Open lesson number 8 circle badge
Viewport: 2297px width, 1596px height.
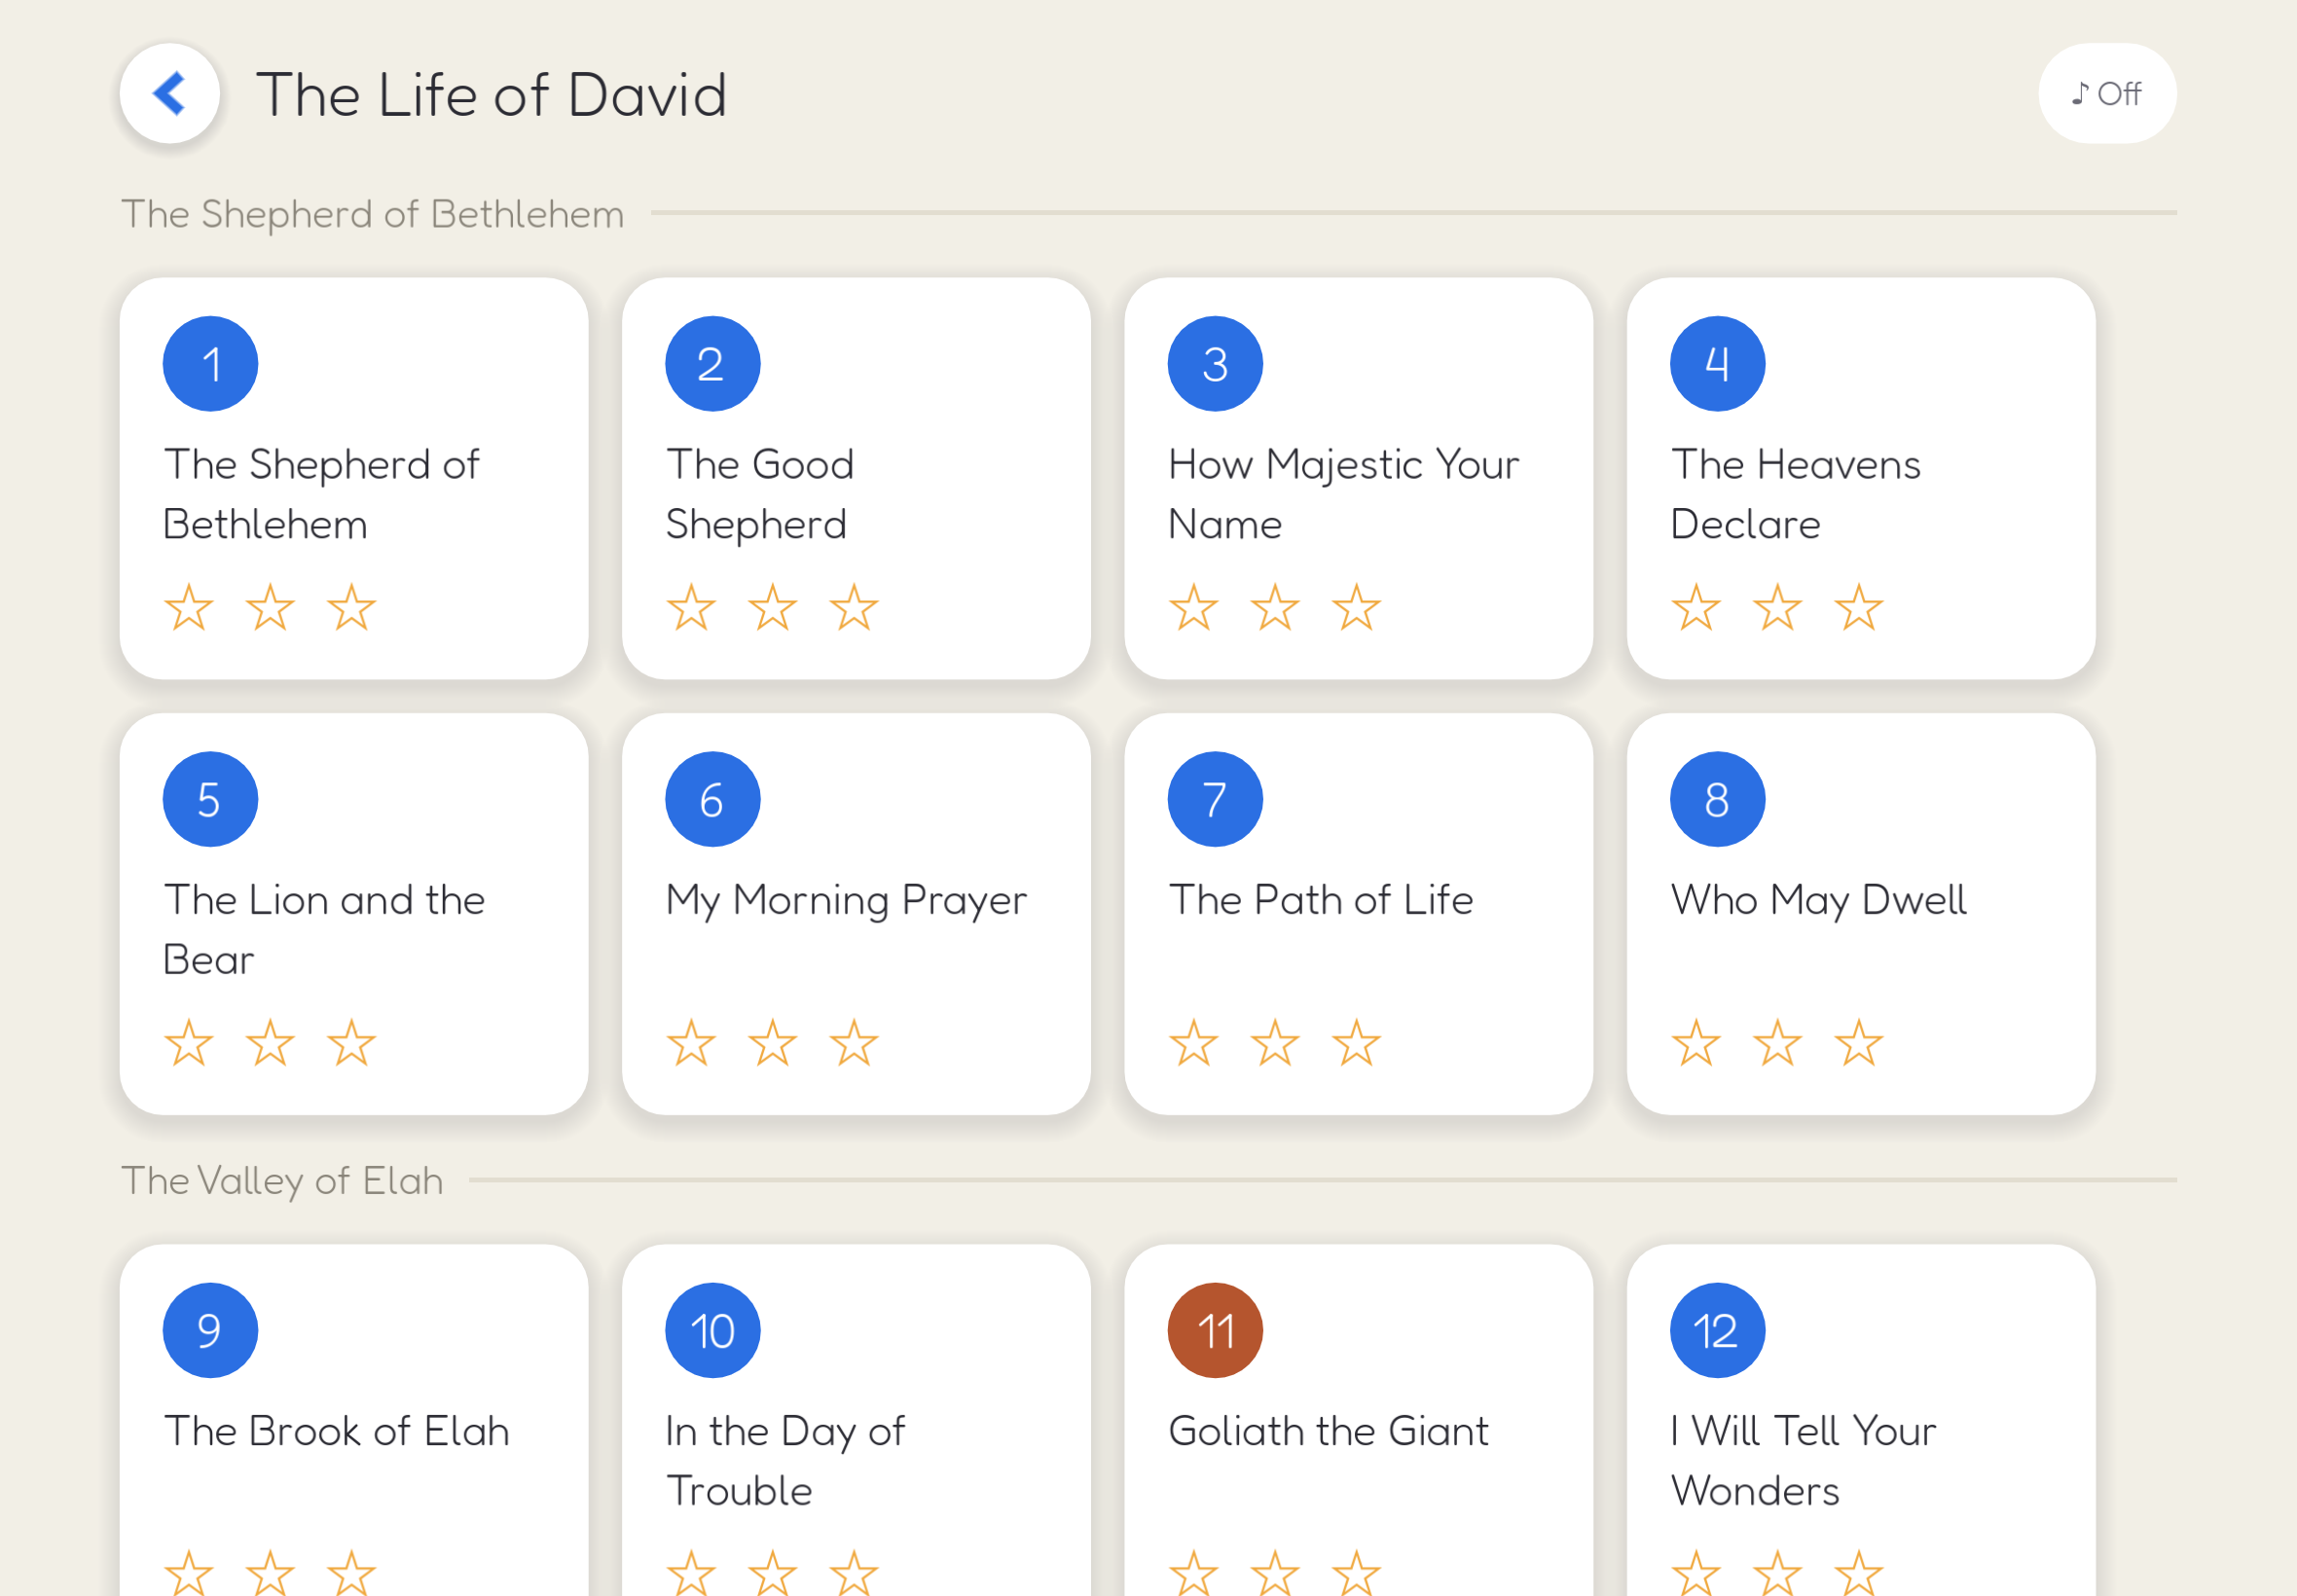(x=1718, y=799)
